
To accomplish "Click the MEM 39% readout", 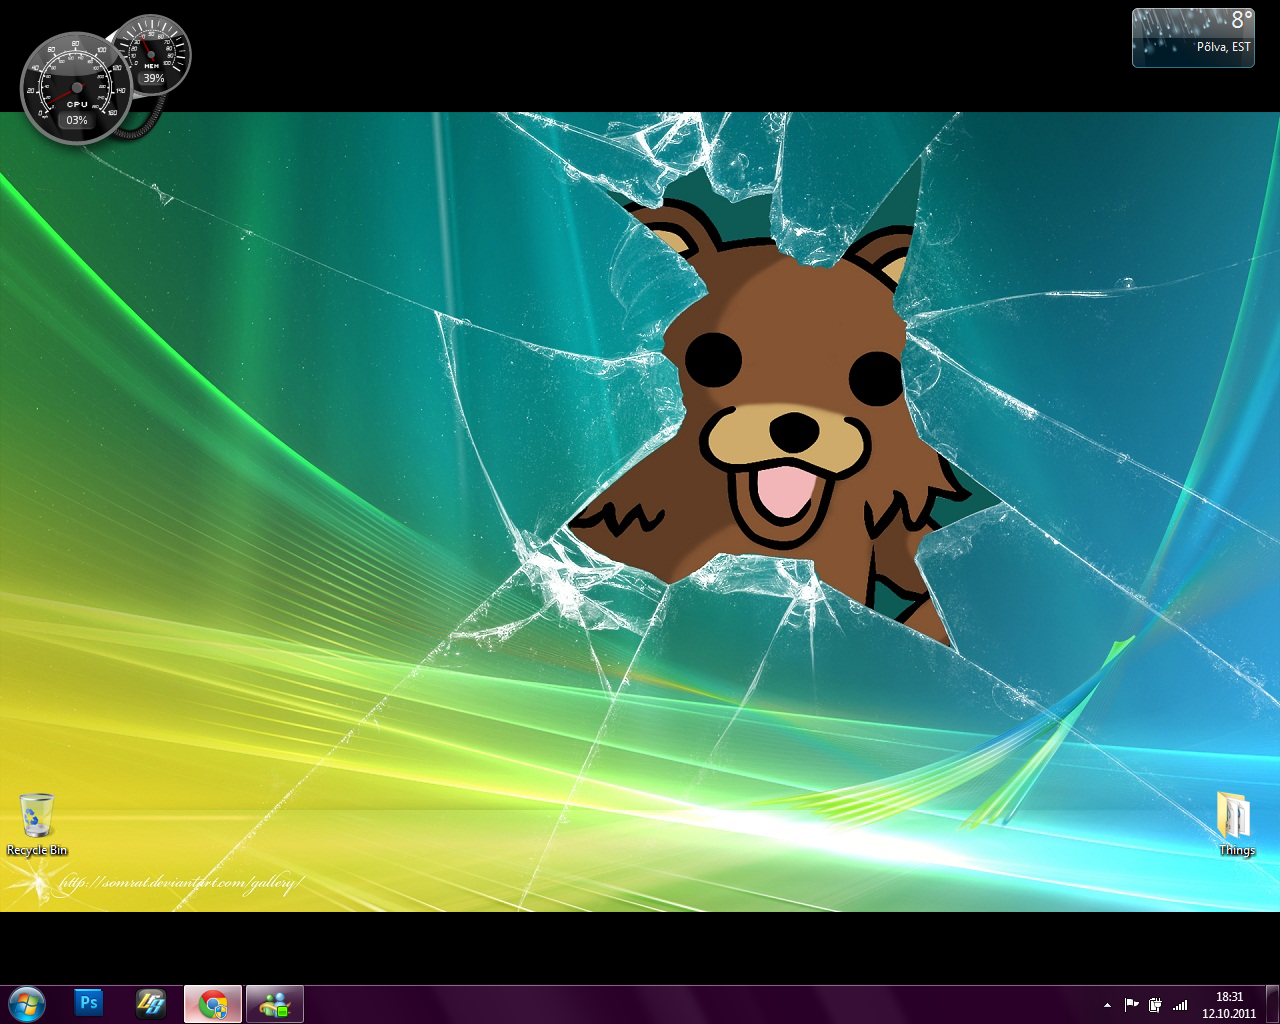I will (x=153, y=78).
